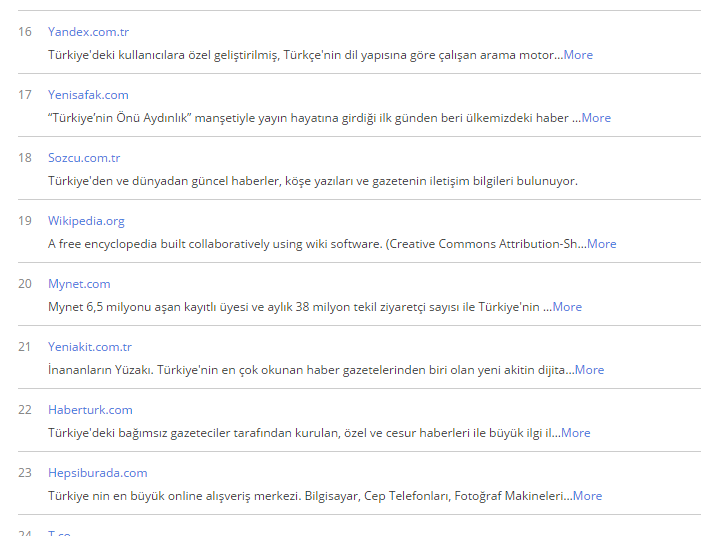The height and width of the screenshot is (536, 701).
Task: Click the Sozcu.com.tr description text
Action: pos(313,181)
